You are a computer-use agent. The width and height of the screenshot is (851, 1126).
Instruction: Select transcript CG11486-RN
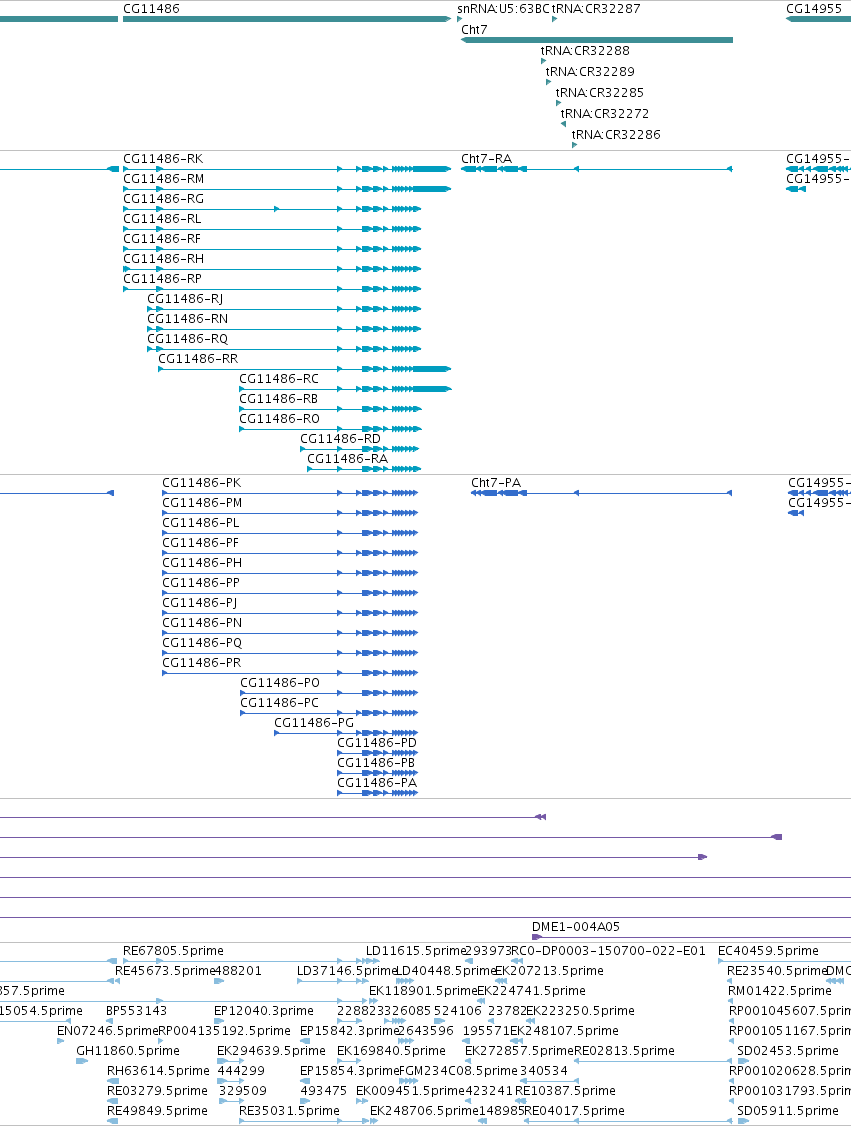(187, 319)
